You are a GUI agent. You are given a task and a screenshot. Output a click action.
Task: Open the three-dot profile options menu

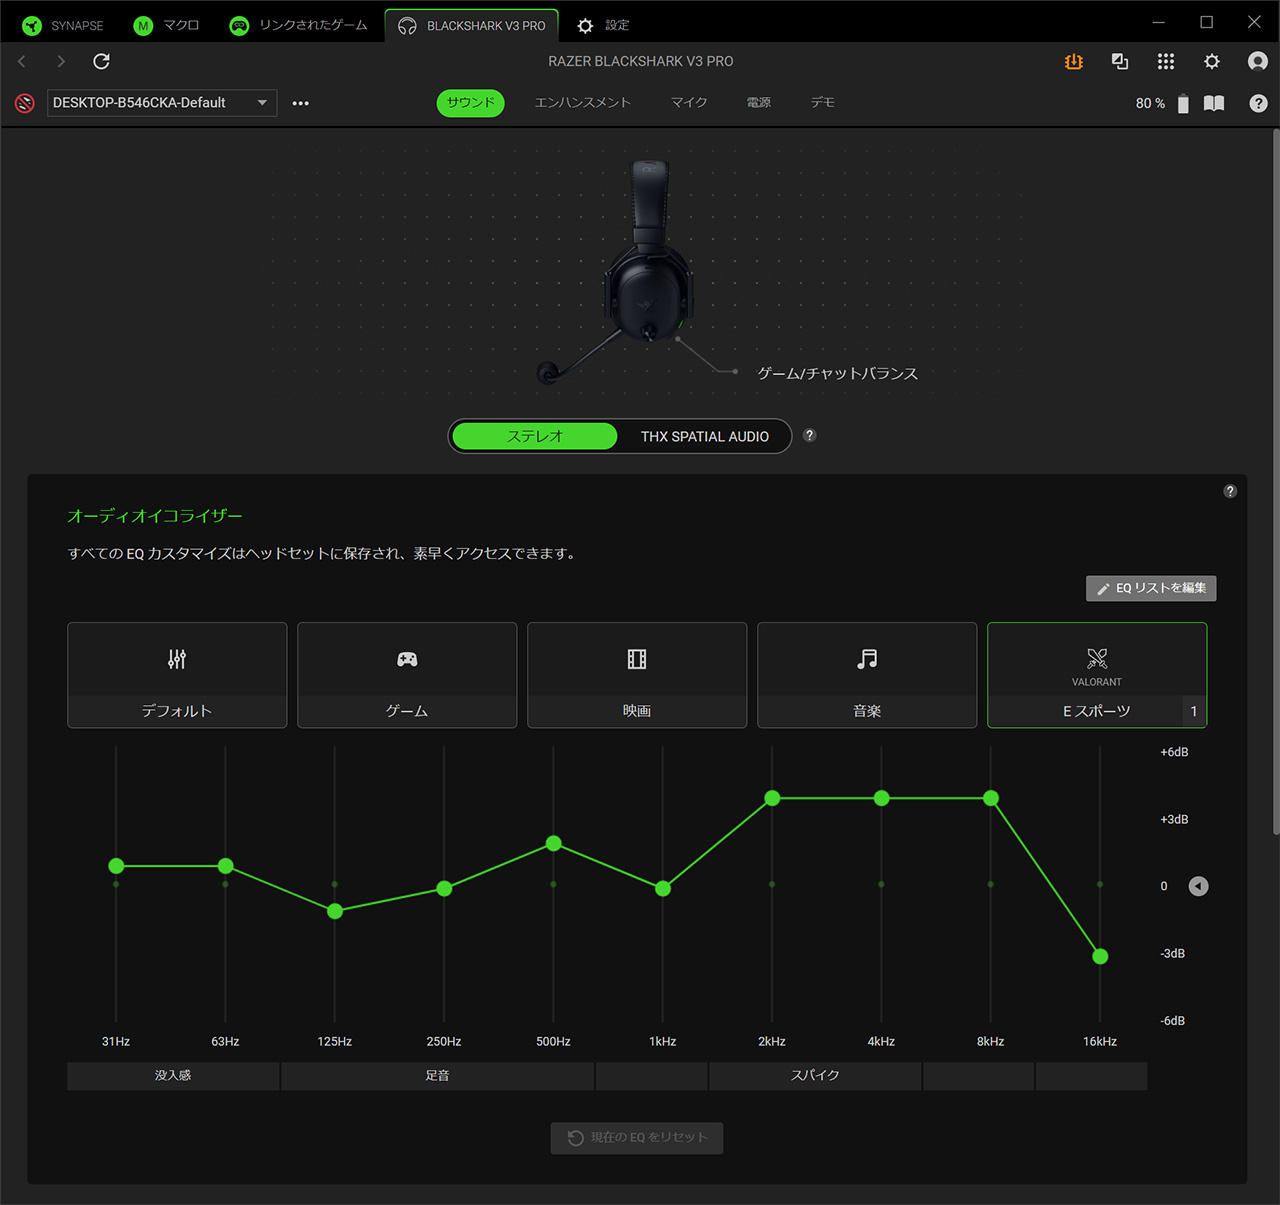pos(300,103)
